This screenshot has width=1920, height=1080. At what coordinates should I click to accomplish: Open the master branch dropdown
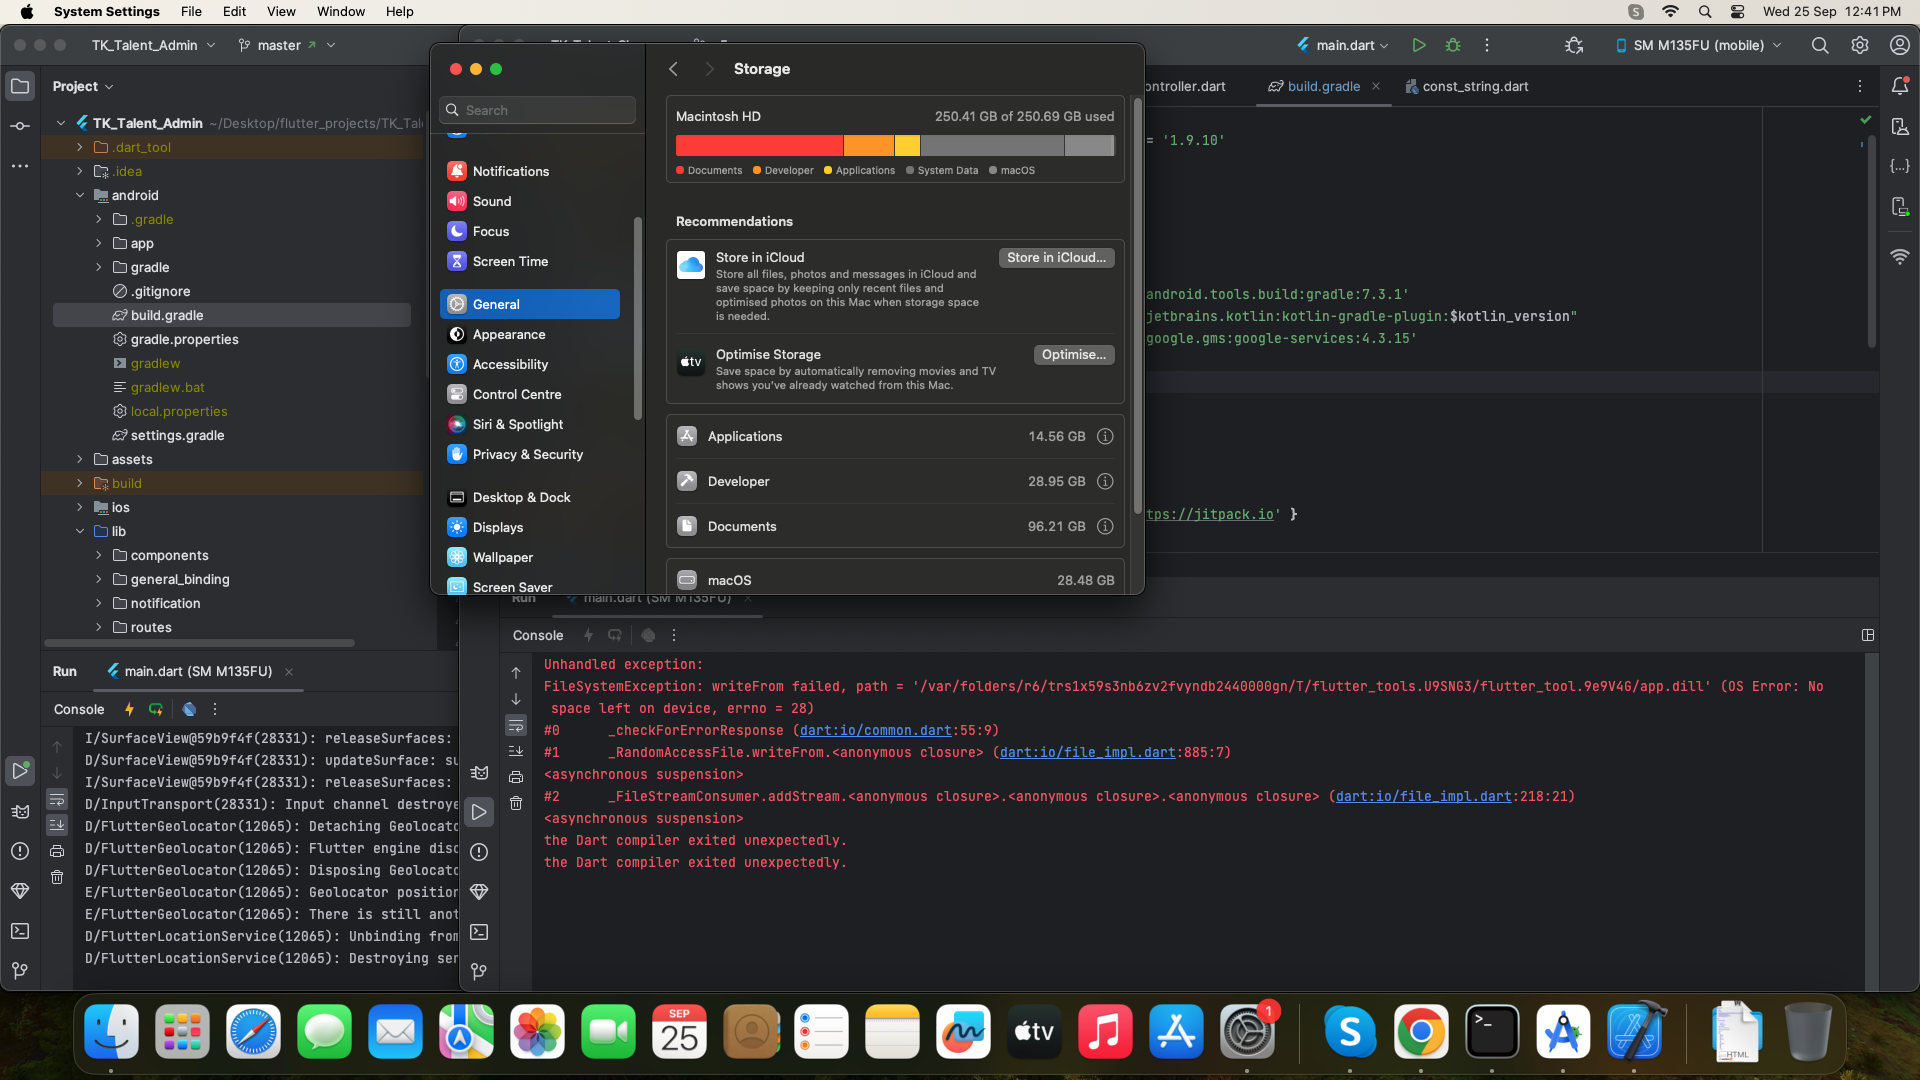click(x=286, y=45)
